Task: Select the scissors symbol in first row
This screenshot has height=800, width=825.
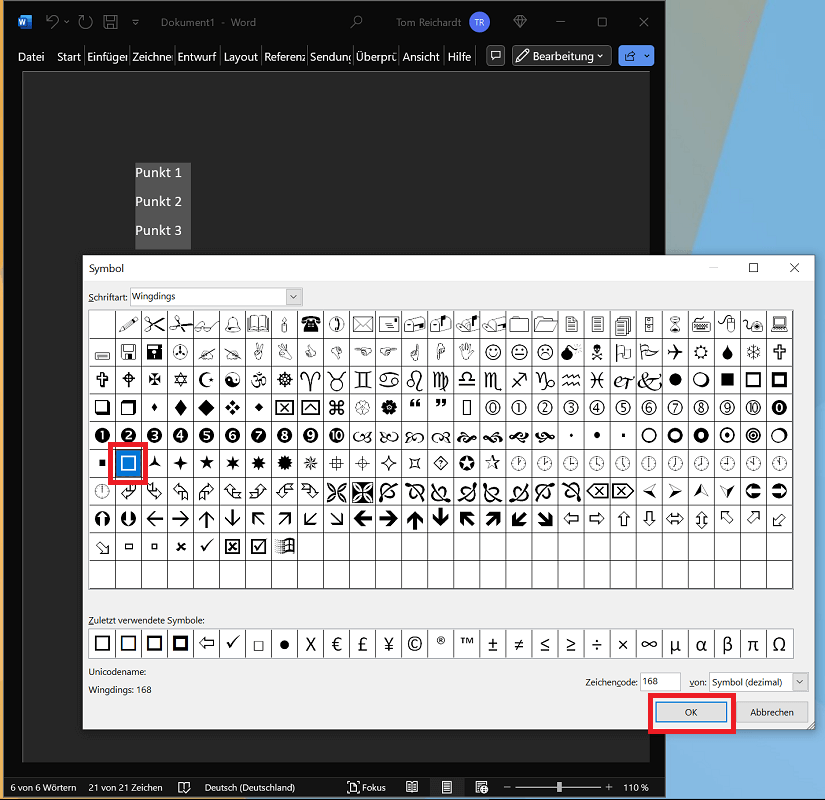Action: [x=154, y=324]
